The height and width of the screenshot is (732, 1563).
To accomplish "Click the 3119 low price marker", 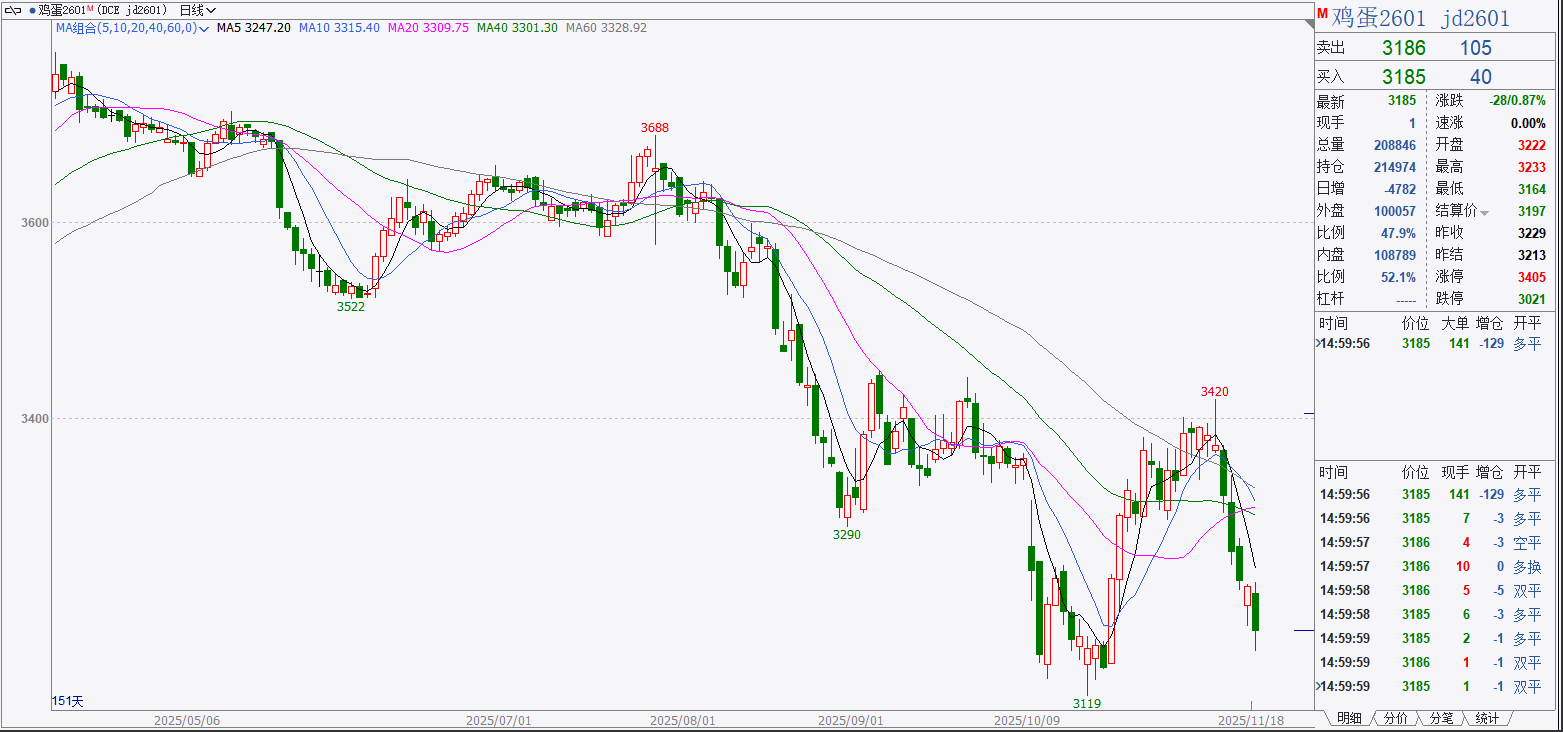I will (x=1087, y=704).
